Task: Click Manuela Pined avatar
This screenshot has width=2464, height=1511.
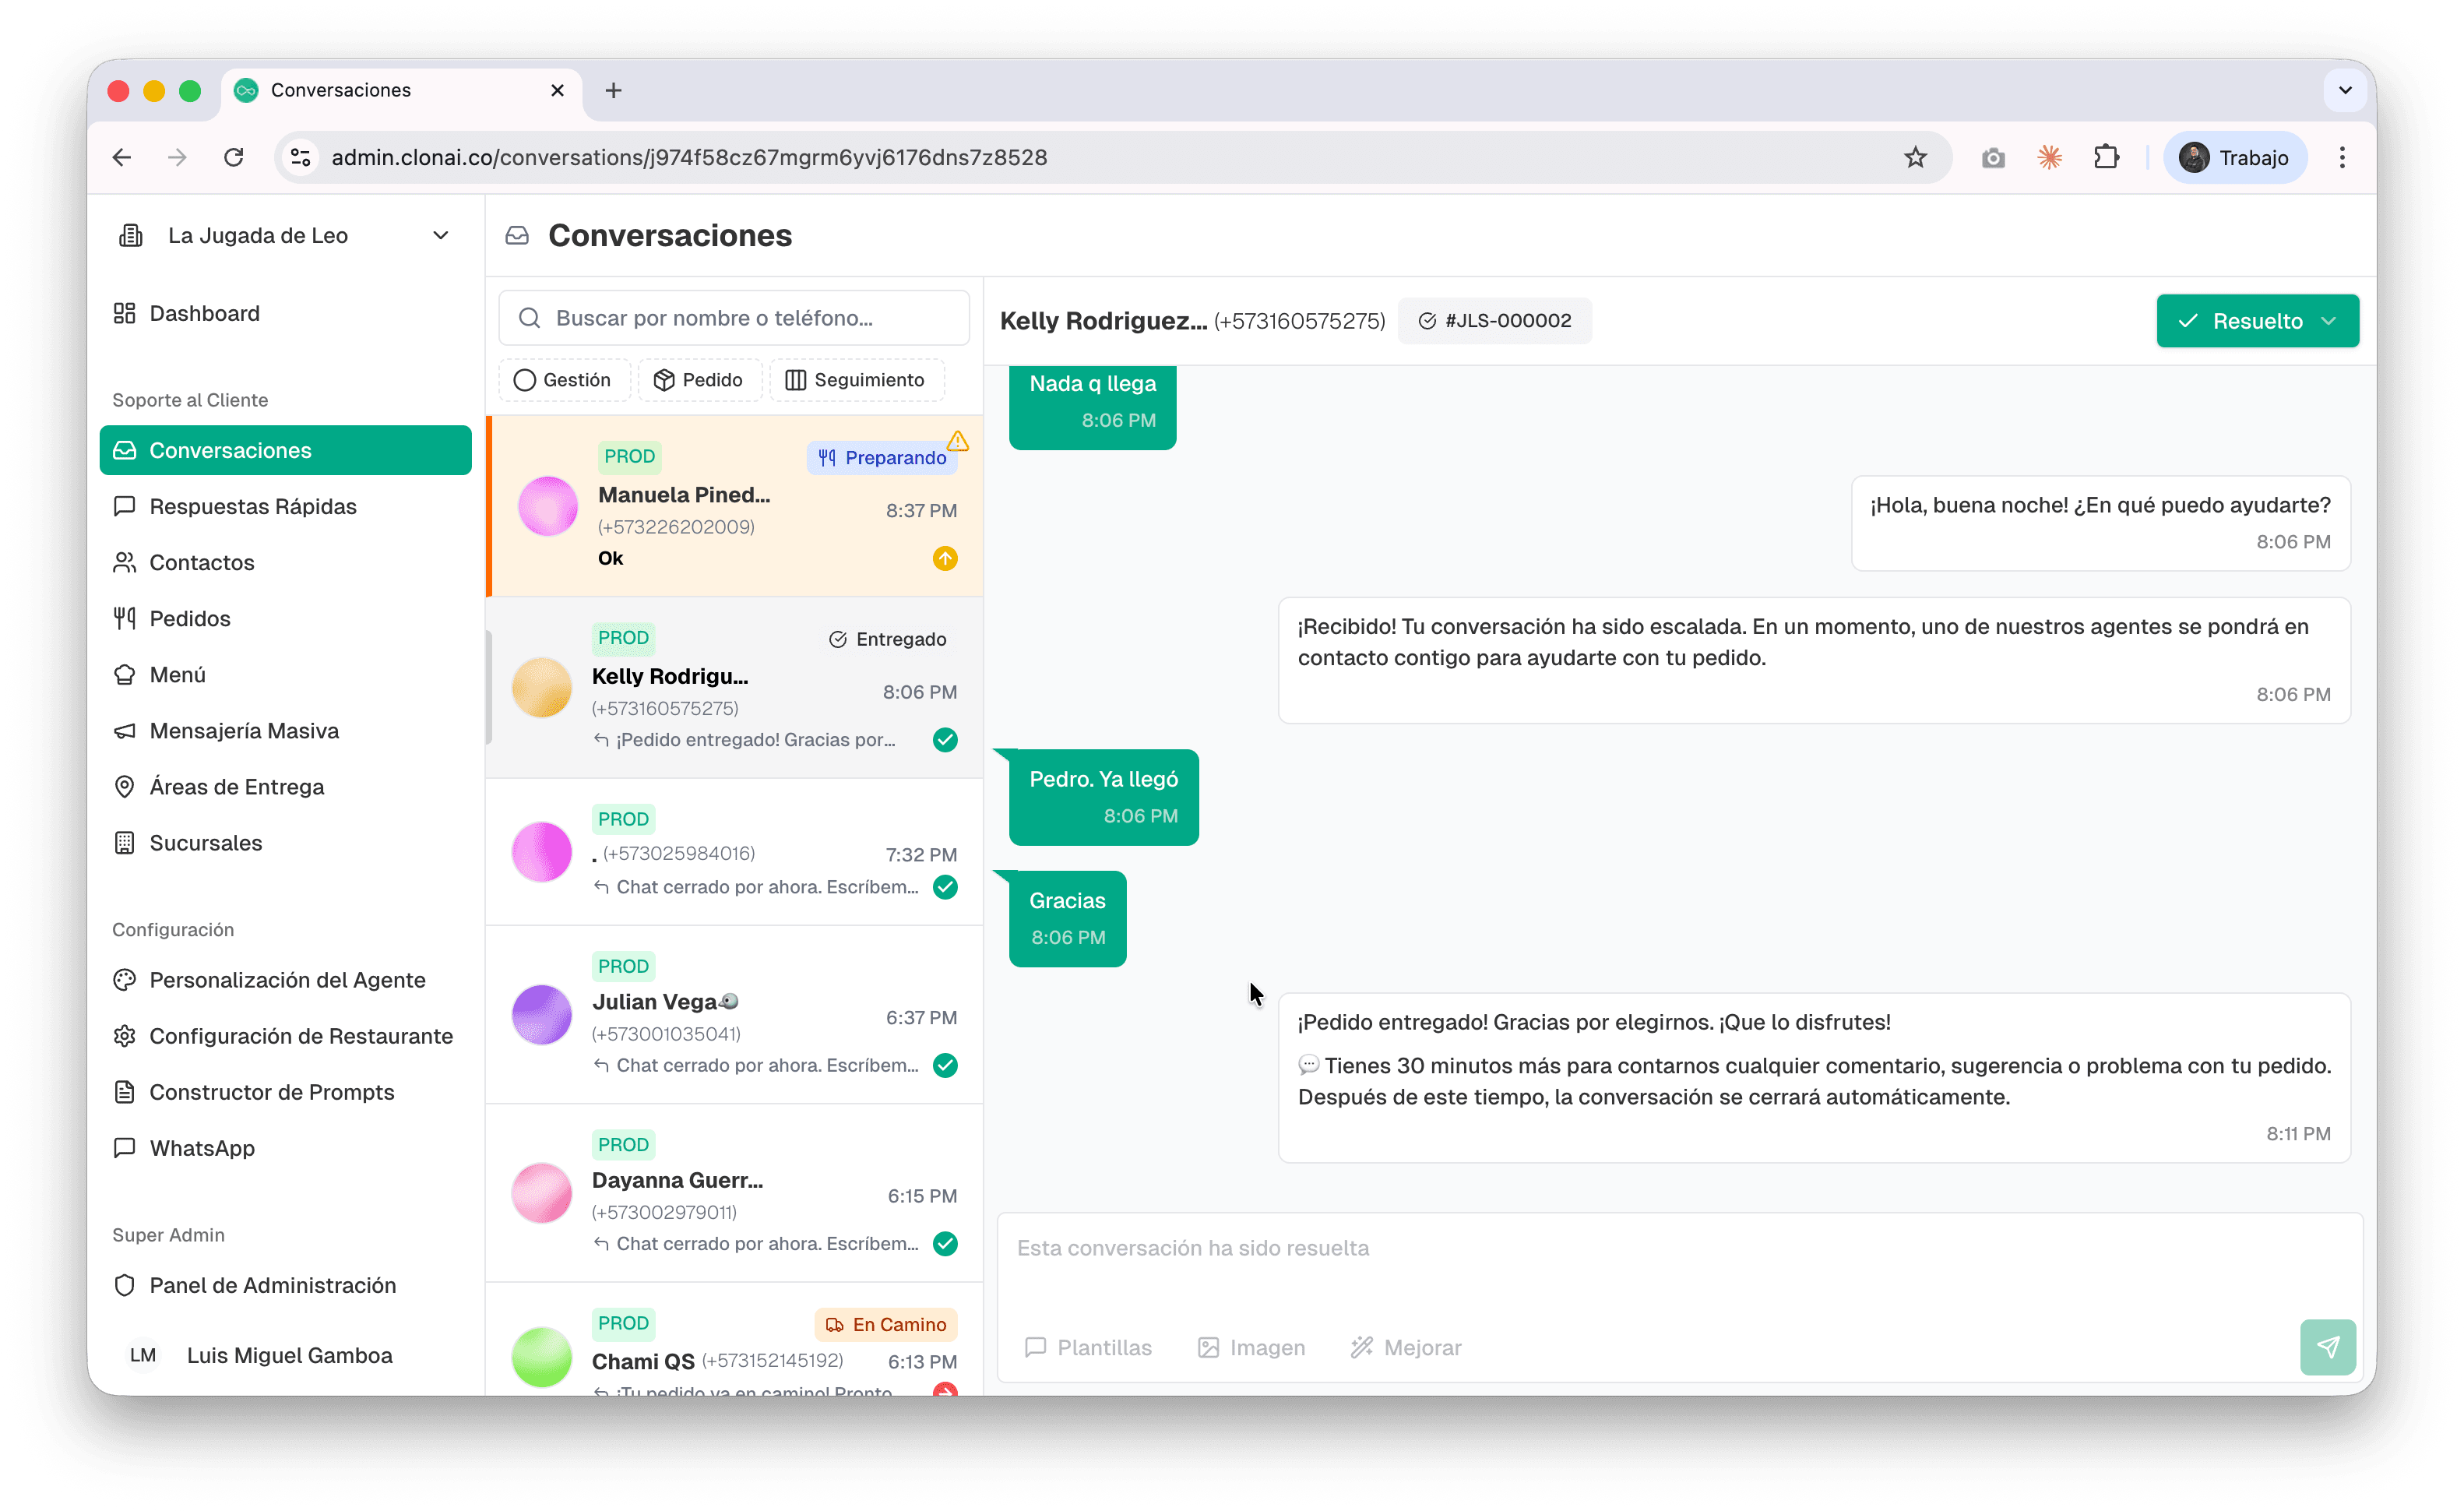Action: coord(548,506)
